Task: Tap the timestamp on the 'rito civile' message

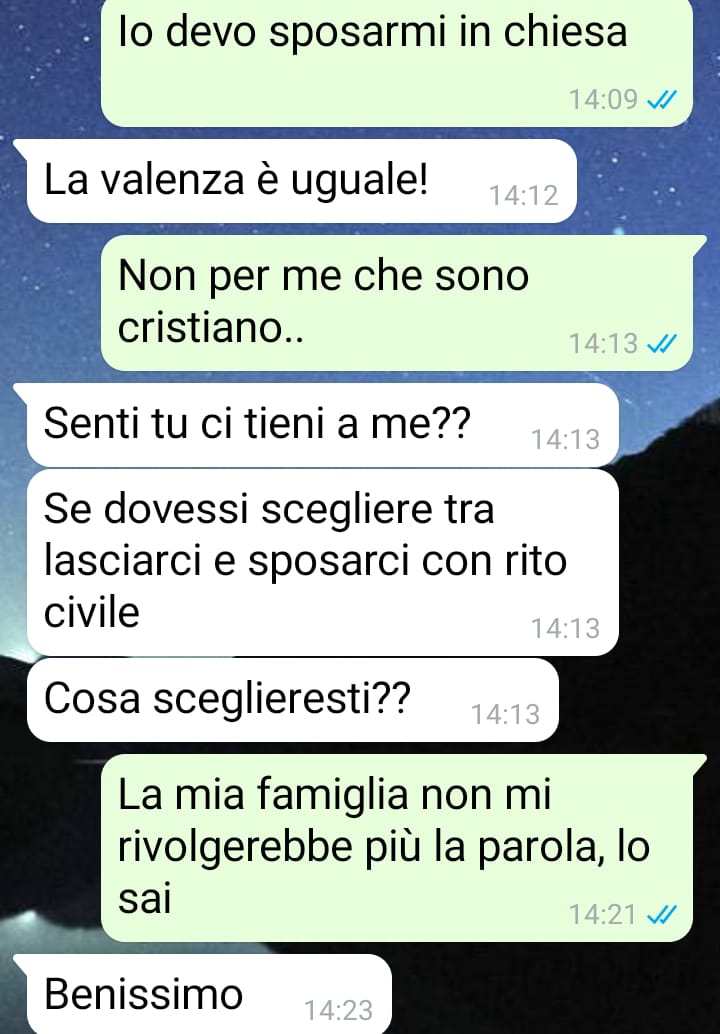Action: click(566, 628)
